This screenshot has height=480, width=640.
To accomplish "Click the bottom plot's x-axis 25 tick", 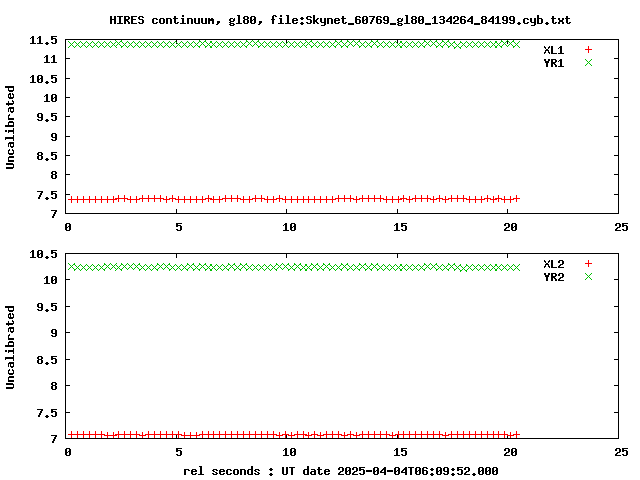I will click(621, 452).
